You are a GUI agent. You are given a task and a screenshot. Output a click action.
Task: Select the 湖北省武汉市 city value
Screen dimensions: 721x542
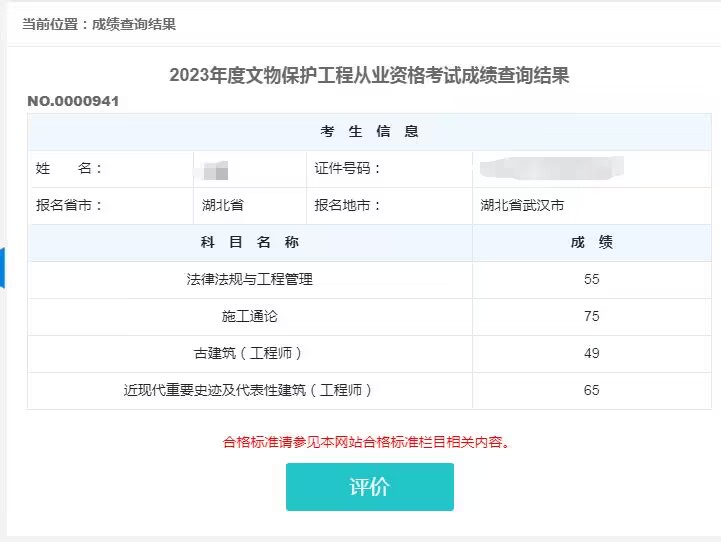tap(522, 205)
